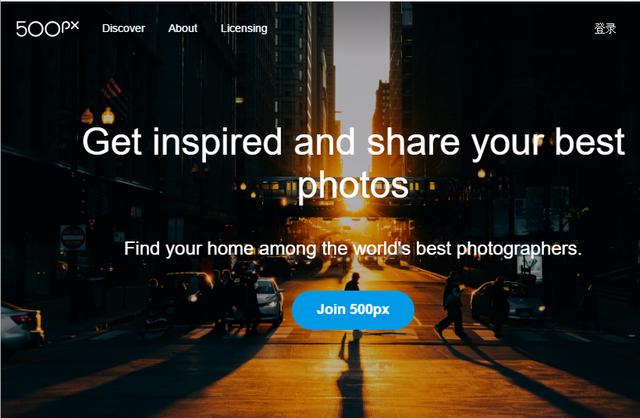The width and height of the screenshot is (640, 418).
Task: Open the Discover menu item
Action: [123, 28]
